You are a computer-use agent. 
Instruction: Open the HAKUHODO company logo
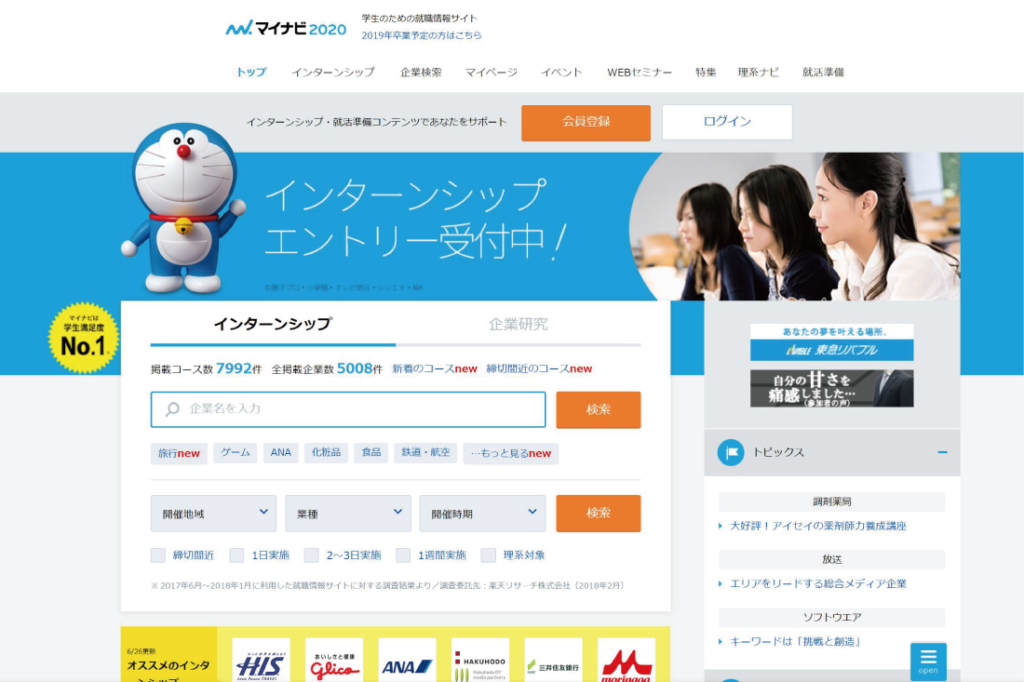point(481,660)
